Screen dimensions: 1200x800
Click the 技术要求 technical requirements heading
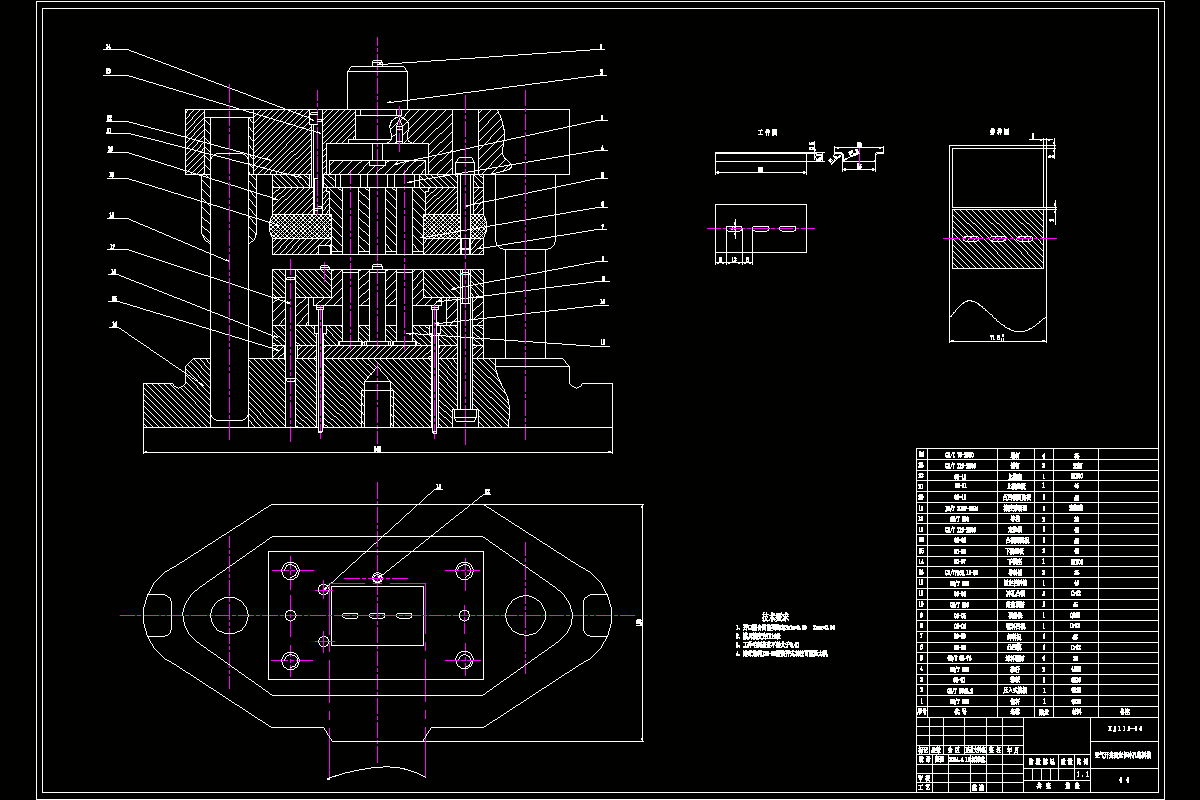776,617
